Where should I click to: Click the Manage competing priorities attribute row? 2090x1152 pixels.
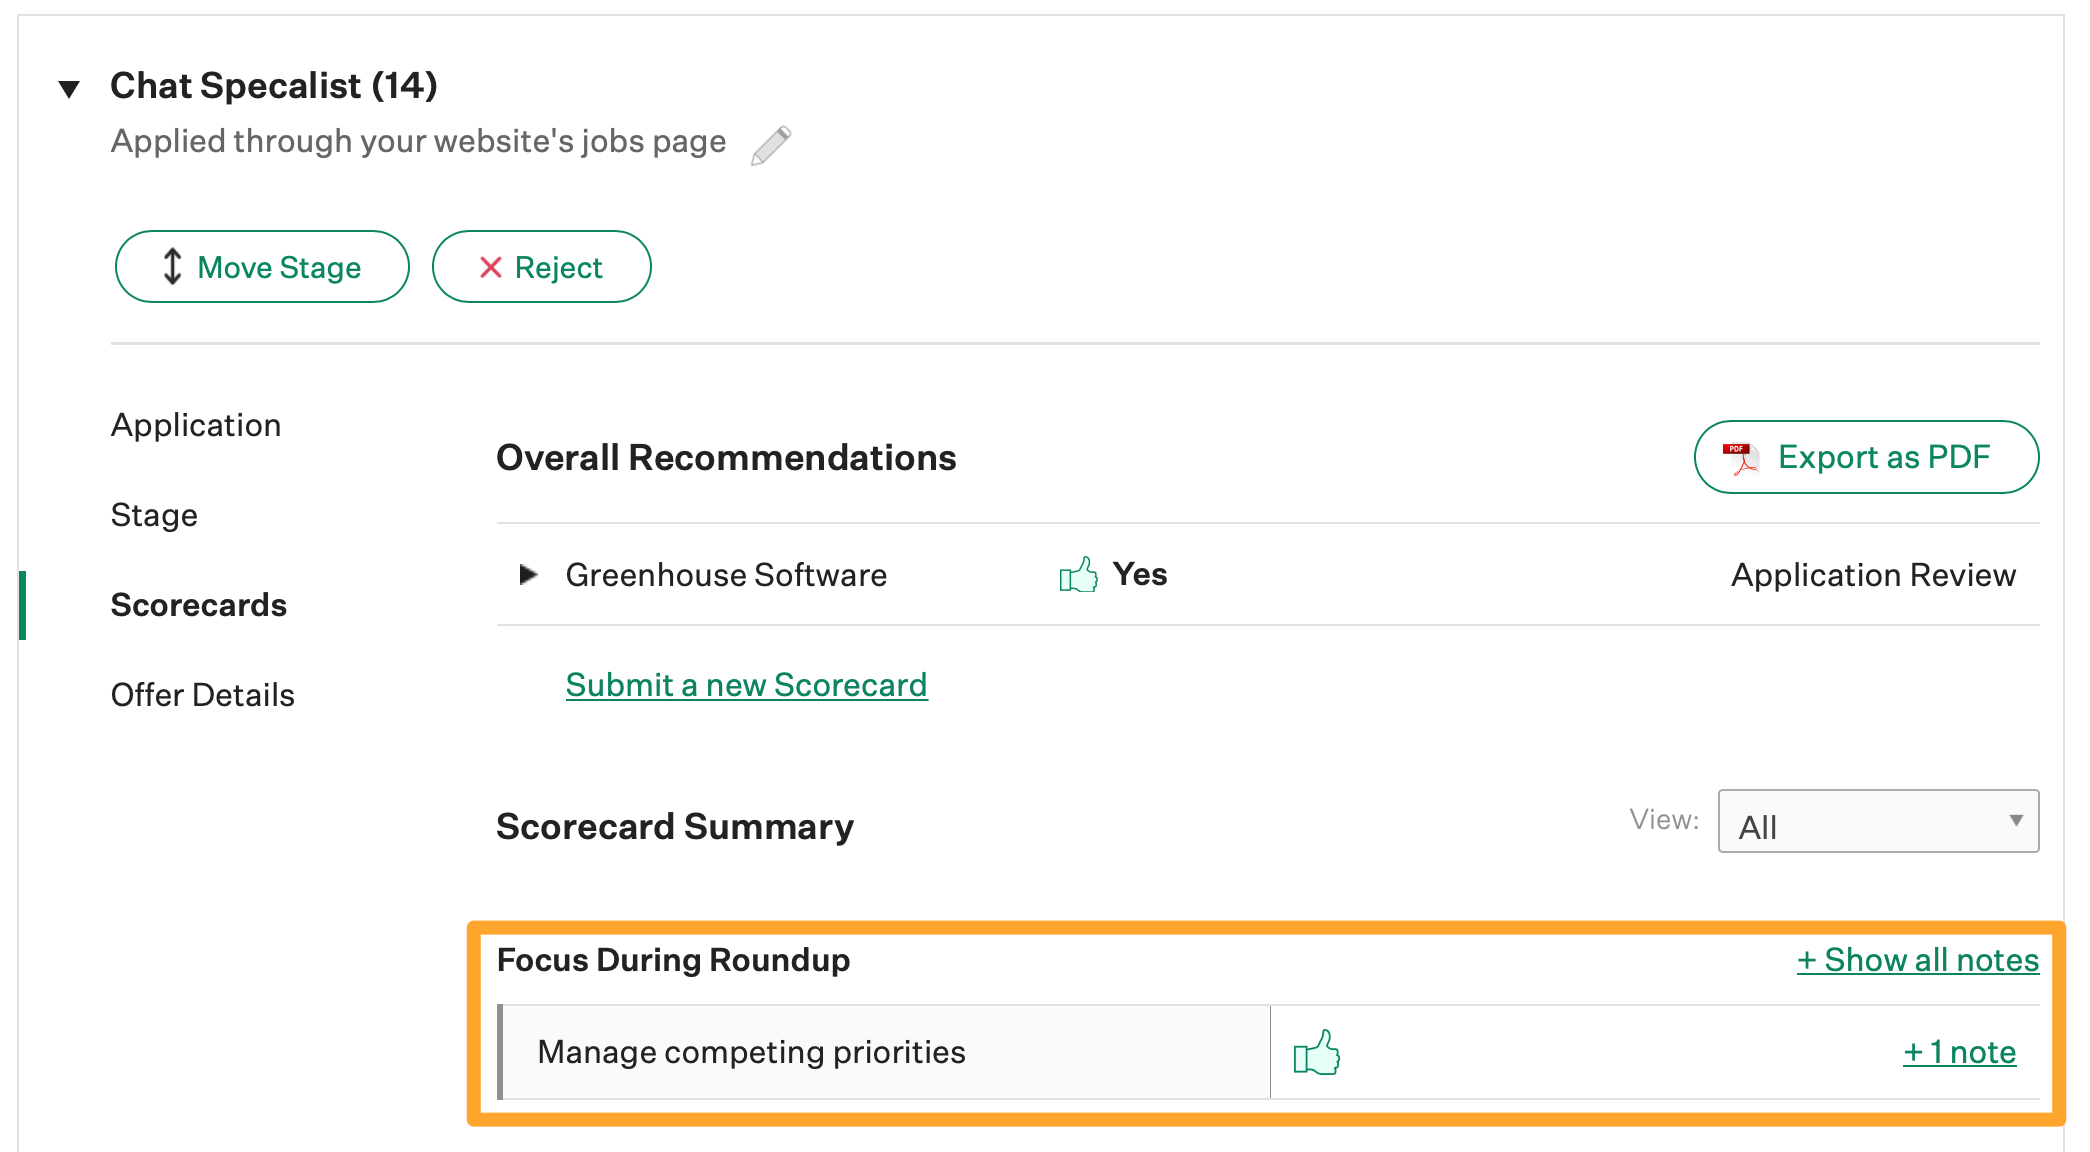coord(751,1052)
